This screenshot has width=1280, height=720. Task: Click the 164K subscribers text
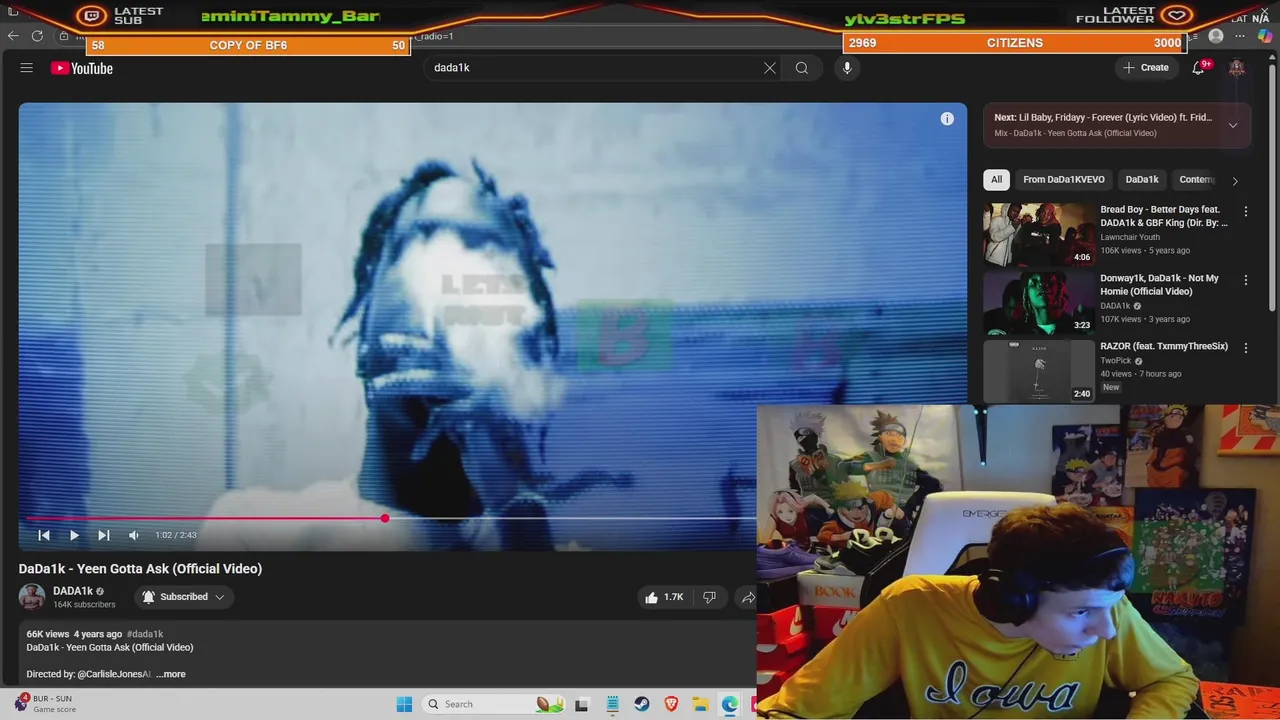pos(84,605)
